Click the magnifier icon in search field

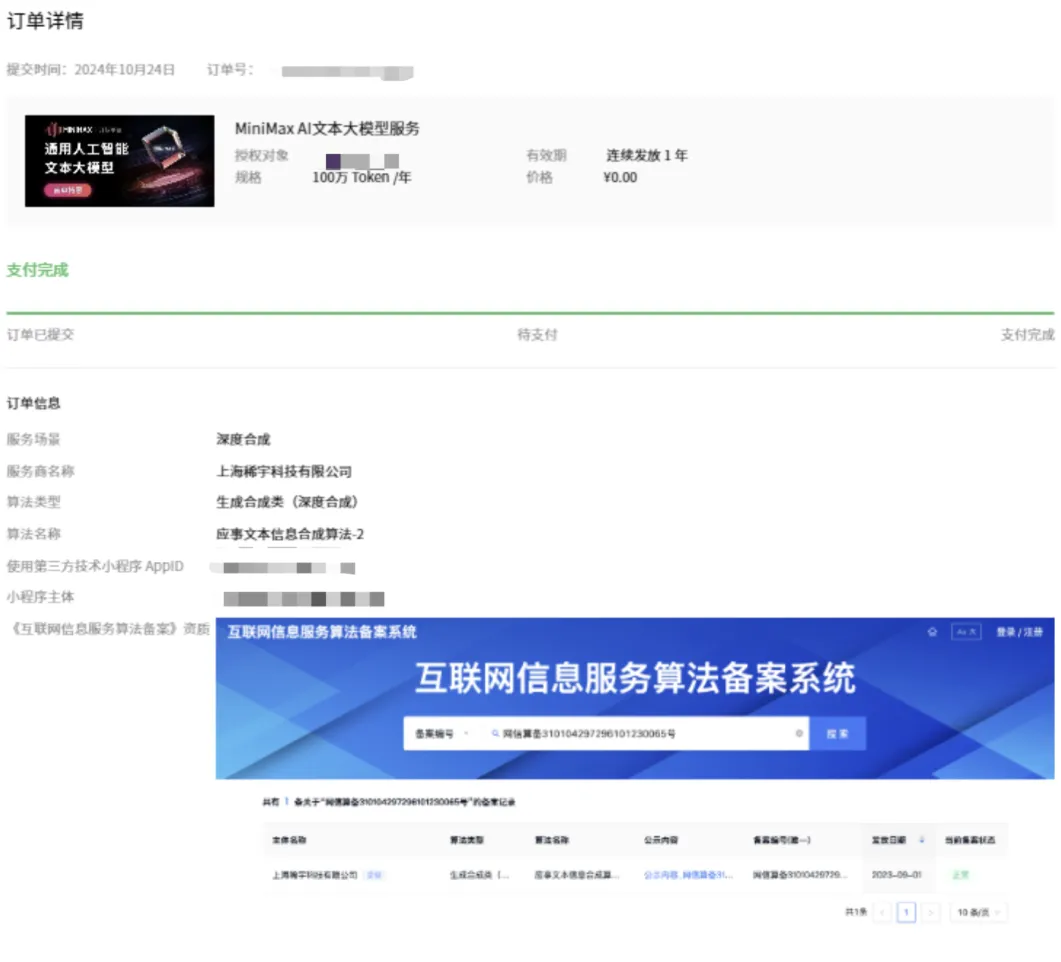click(x=494, y=734)
